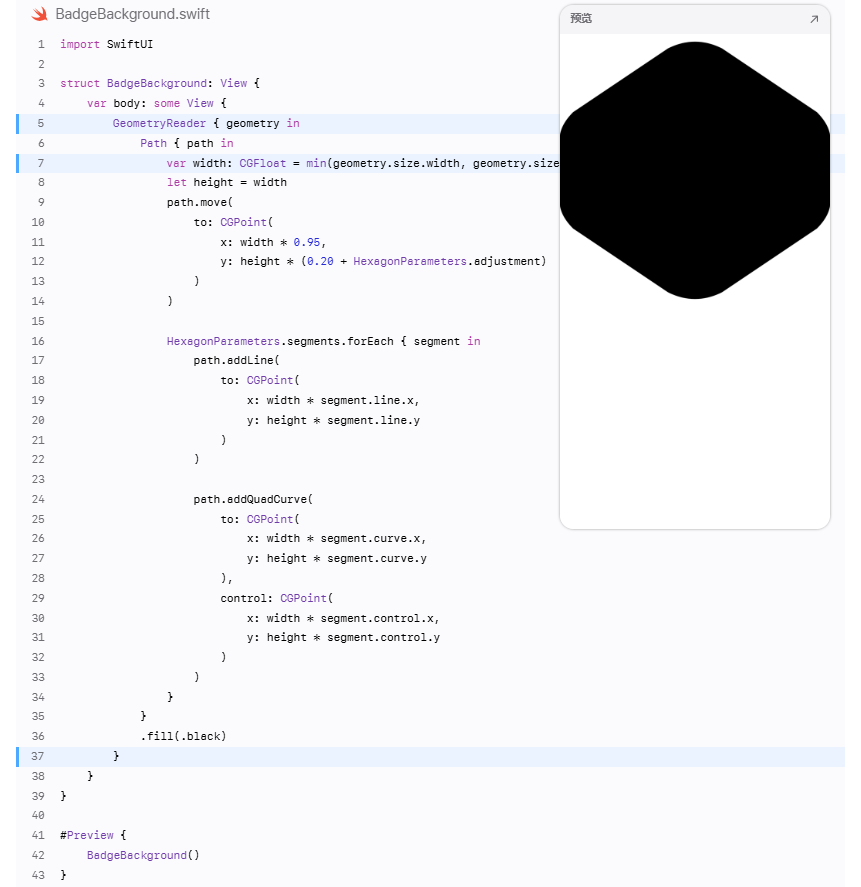The width and height of the screenshot is (861, 887).
Task: Click 'to: CGPoint(' on line 10
Action: [x=233, y=222]
